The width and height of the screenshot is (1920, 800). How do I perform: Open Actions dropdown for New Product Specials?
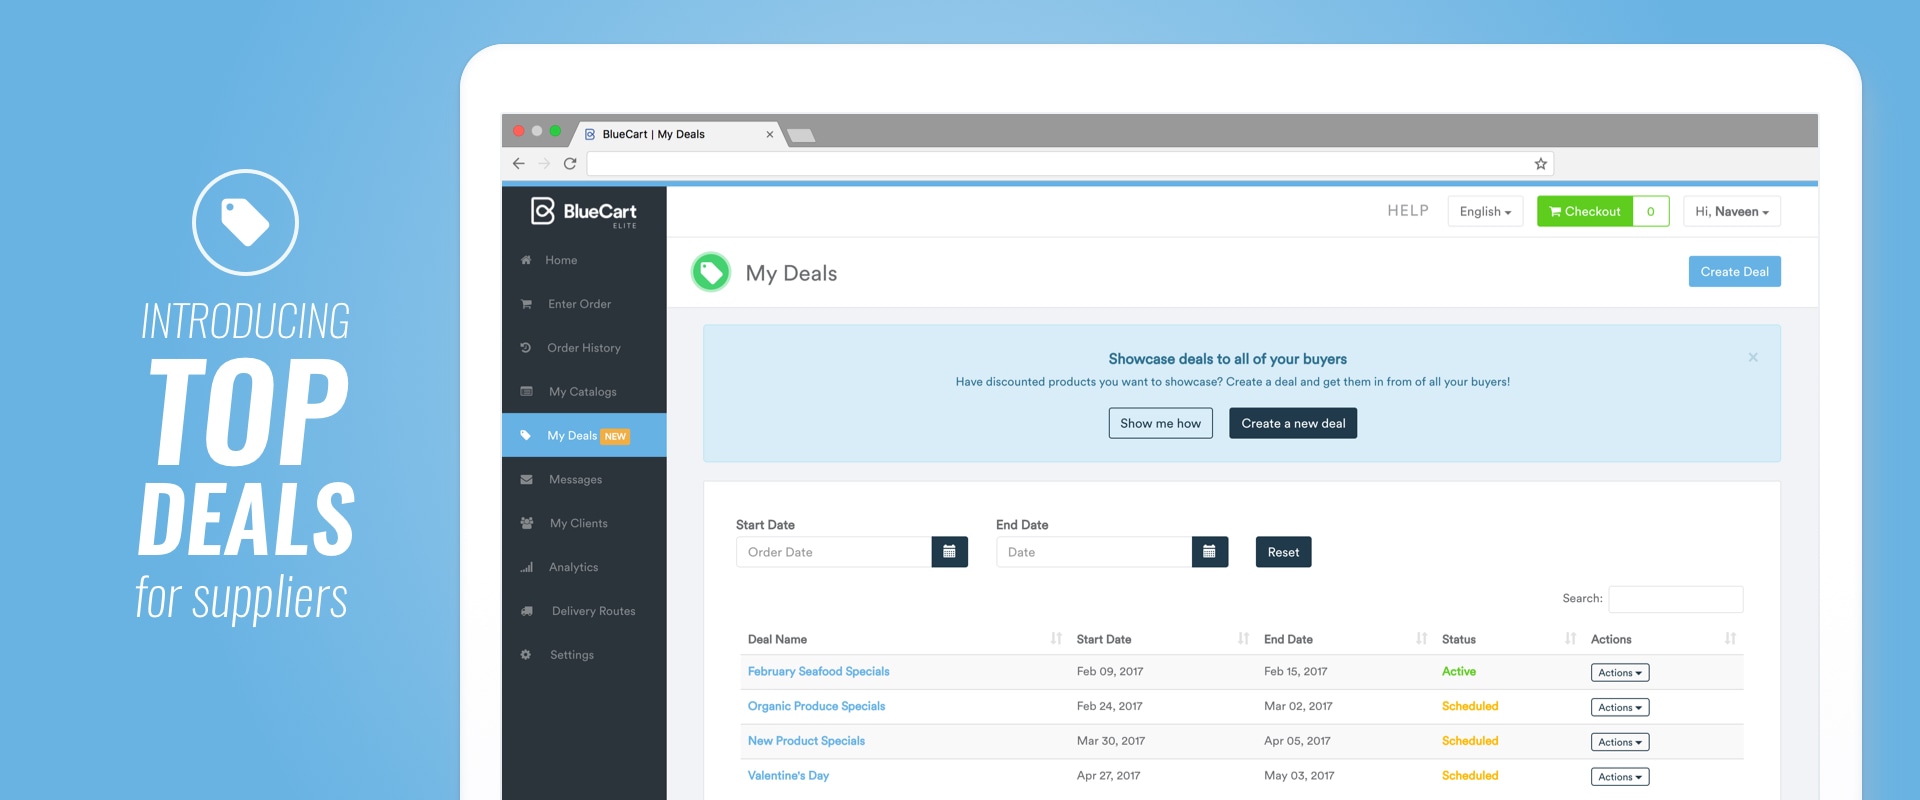coord(1620,742)
